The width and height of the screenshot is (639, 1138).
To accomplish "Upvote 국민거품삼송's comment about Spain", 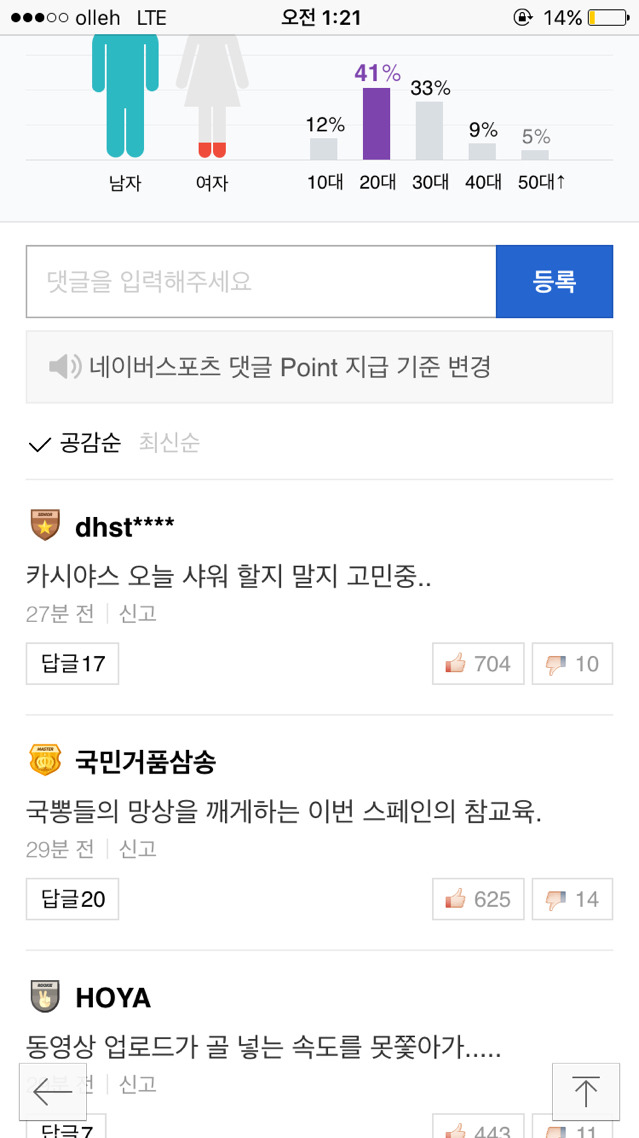I will (x=478, y=899).
